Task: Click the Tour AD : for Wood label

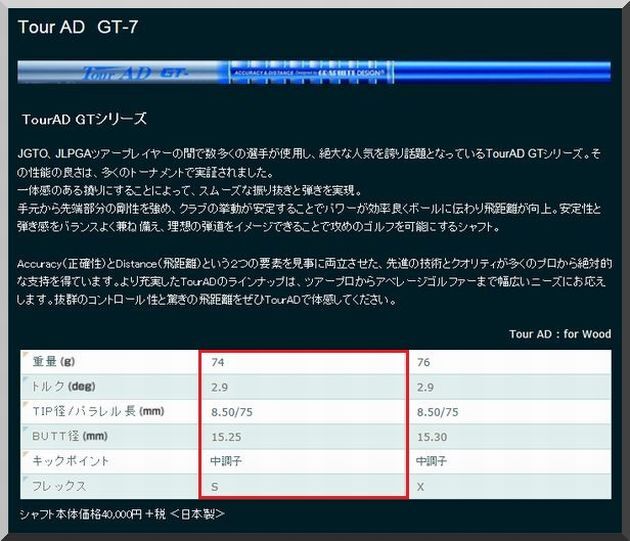Action: click(x=560, y=334)
